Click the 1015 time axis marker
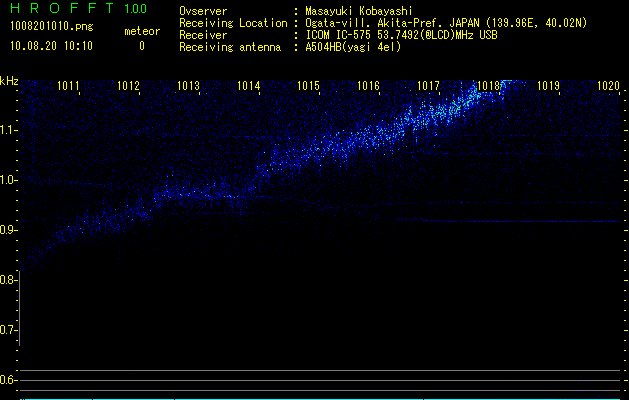 pyautogui.click(x=308, y=86)
